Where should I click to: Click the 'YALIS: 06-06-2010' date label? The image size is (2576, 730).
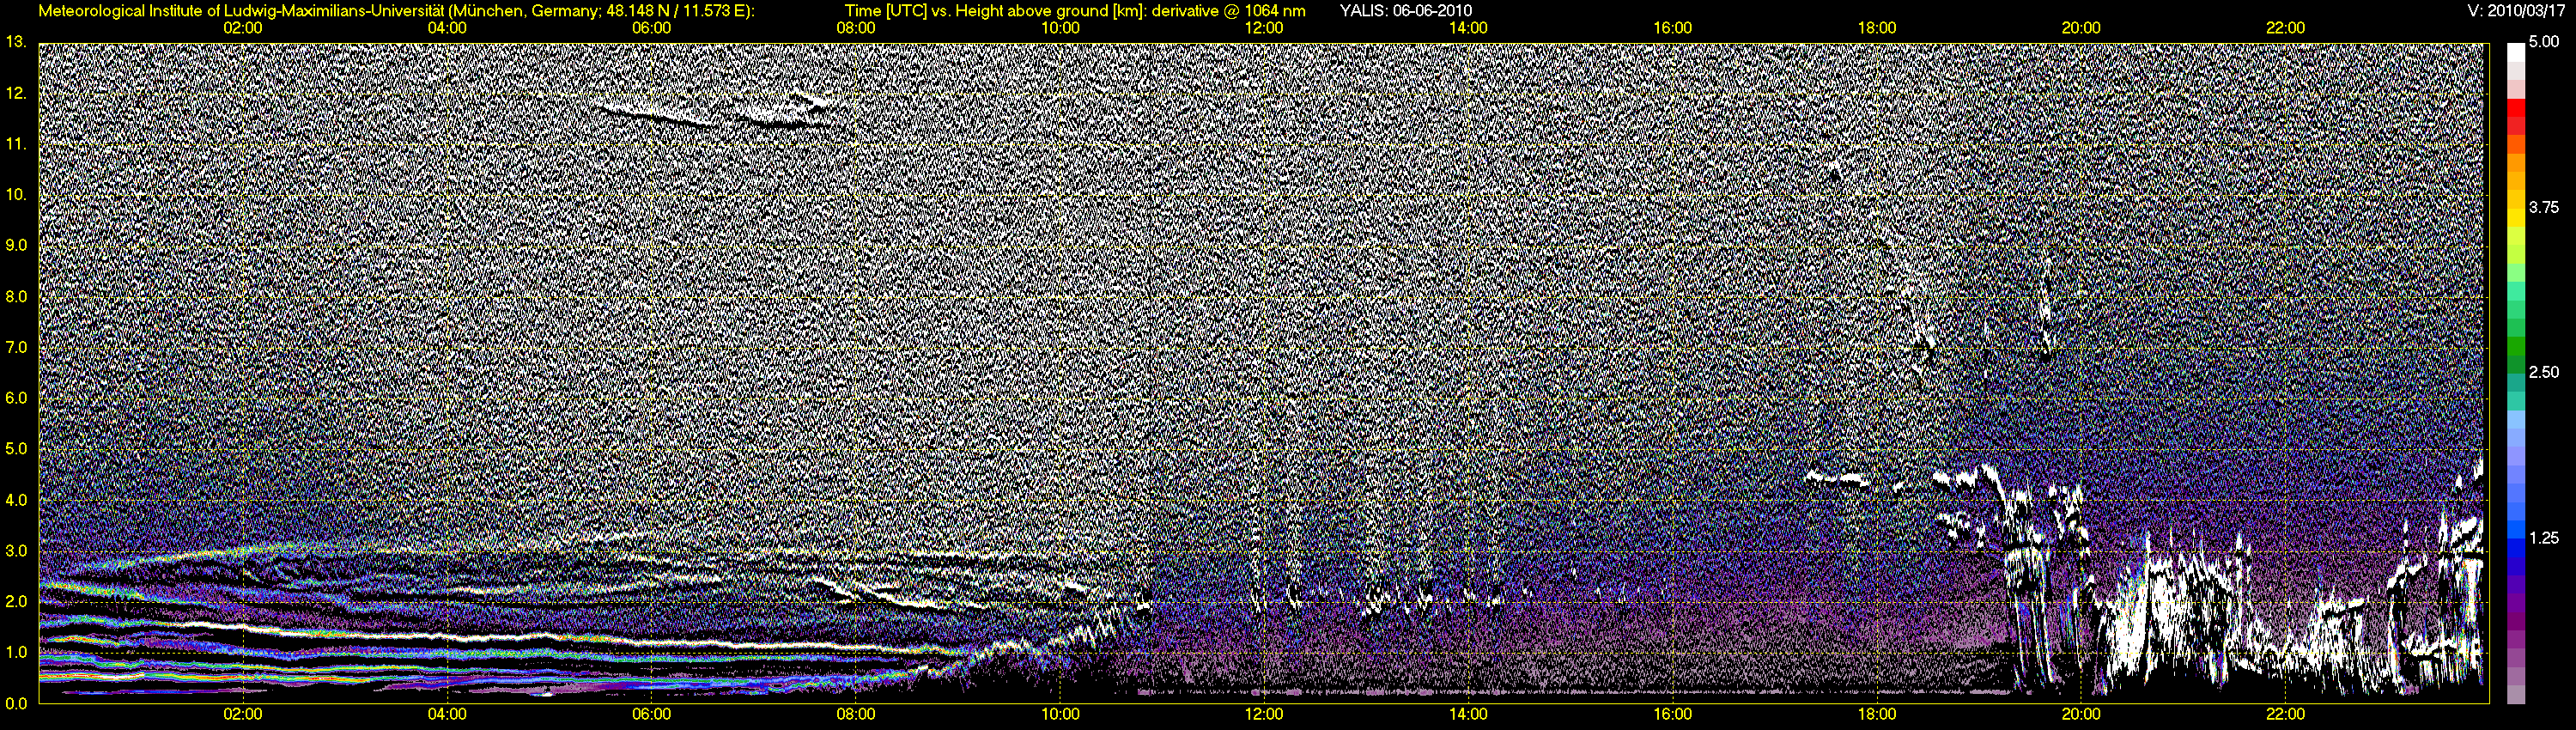(1405, 11)
